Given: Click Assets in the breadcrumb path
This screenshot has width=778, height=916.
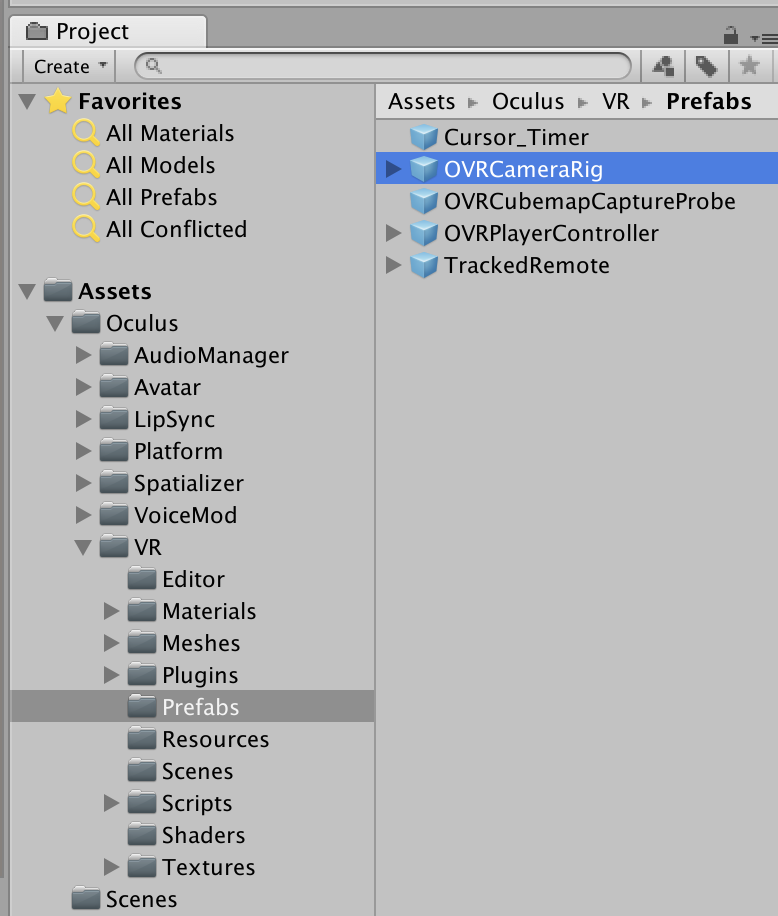Looking at the screenshot, I should point(421,101).
